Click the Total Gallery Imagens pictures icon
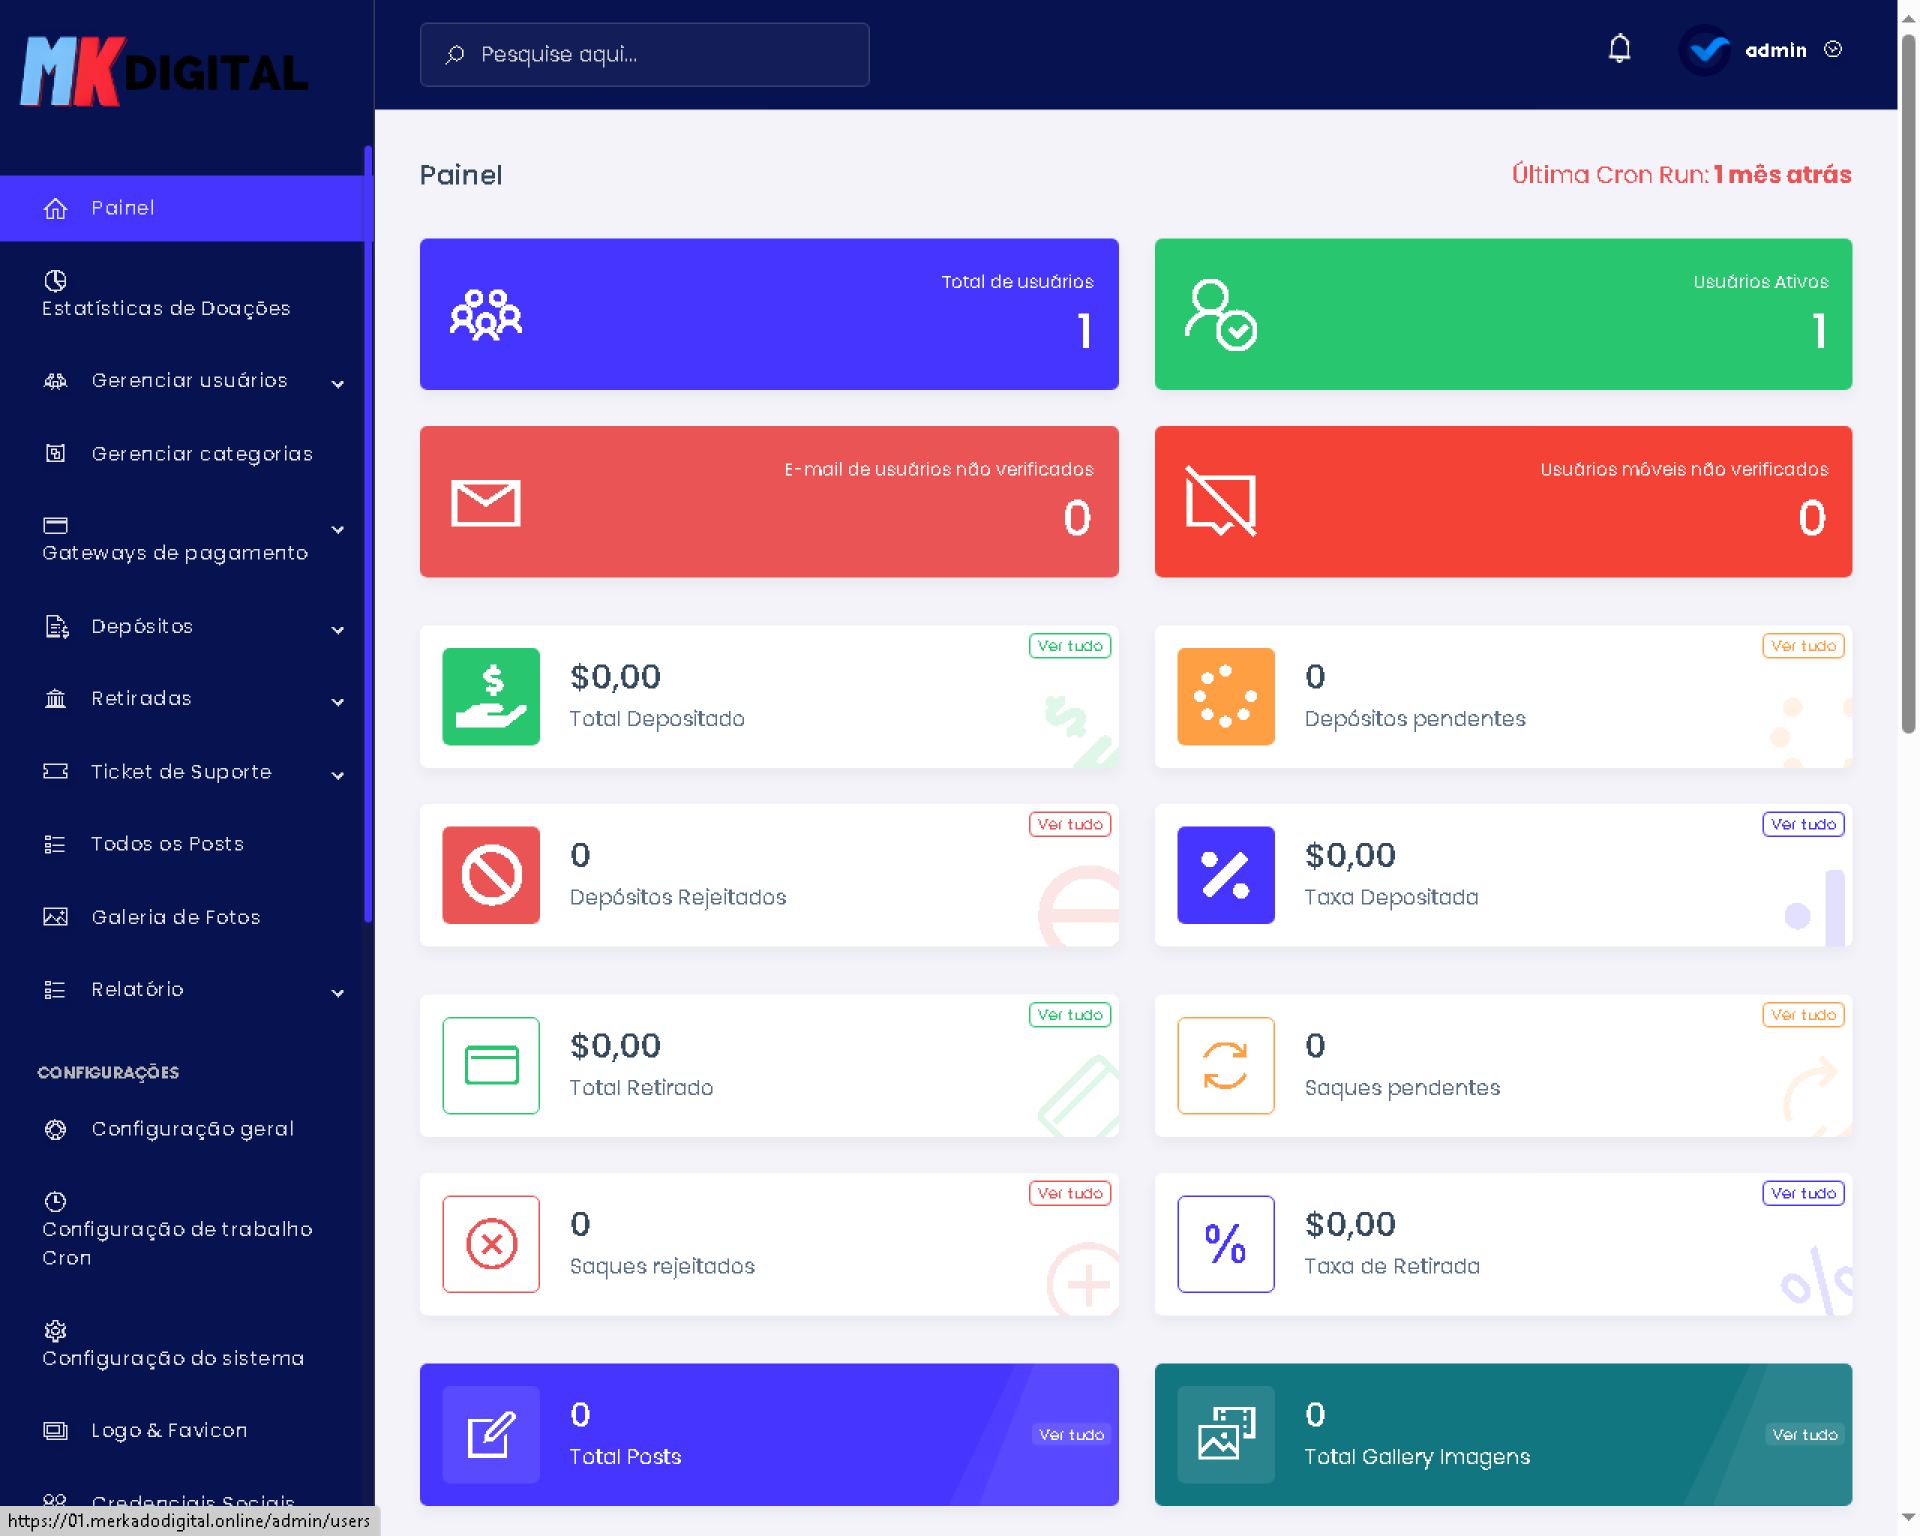Image resolution: width=1920 pixels, height=1536 pixels. 1225,1434
